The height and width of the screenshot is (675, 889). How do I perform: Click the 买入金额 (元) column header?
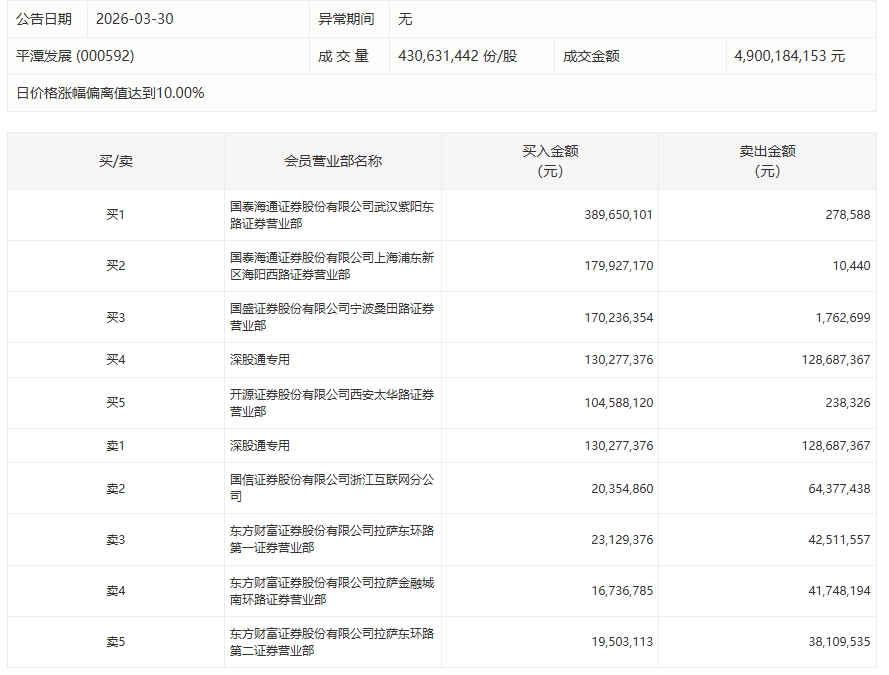pos(549,161)
